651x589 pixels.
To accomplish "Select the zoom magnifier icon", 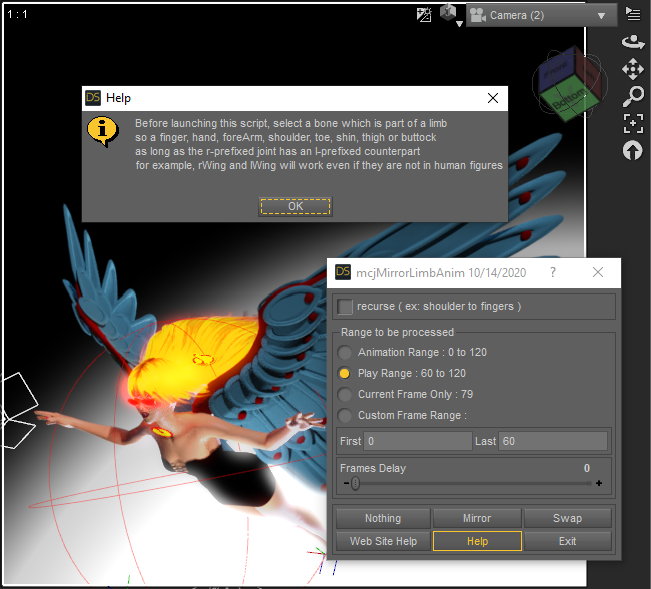I will point(633,96).
